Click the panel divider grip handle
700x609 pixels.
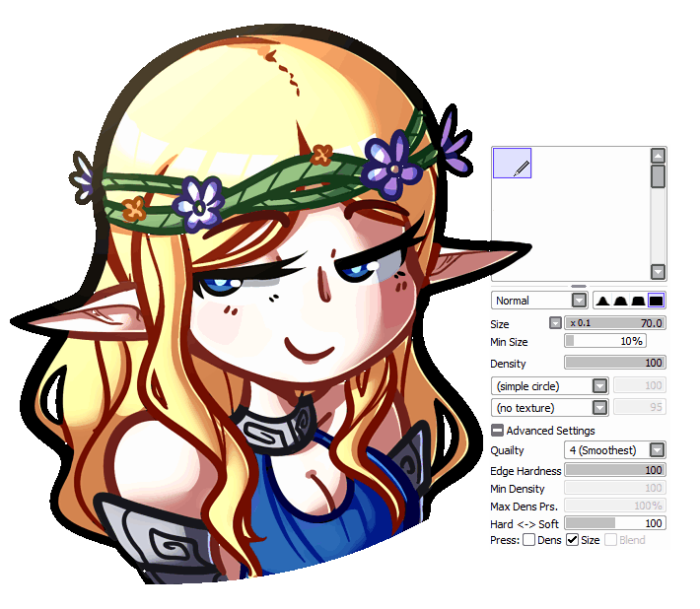pos(579,286)
